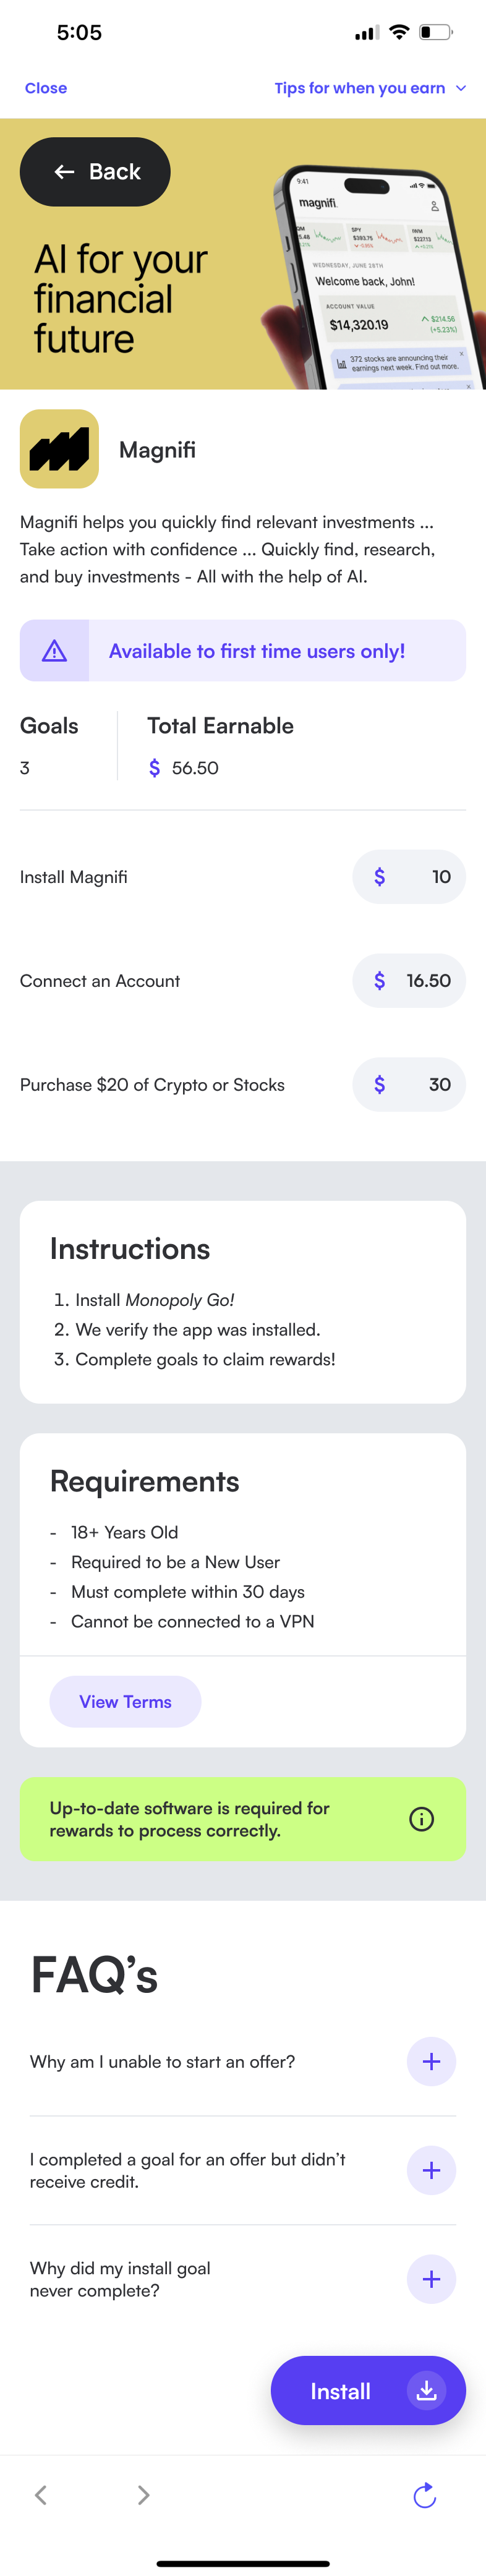Click the info circle icon in green banner
486x2576 pixels.
click(x=421, y=1819)
